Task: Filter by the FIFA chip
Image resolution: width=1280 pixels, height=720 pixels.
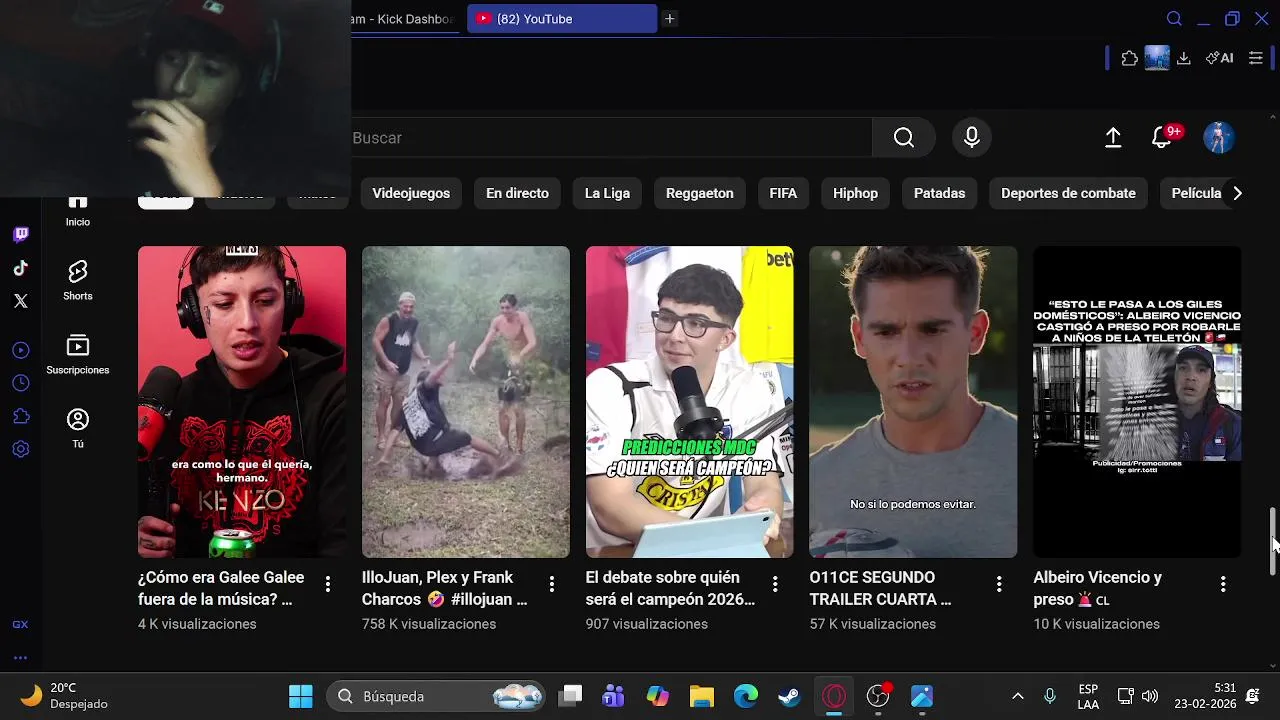Action: point(783,193)
